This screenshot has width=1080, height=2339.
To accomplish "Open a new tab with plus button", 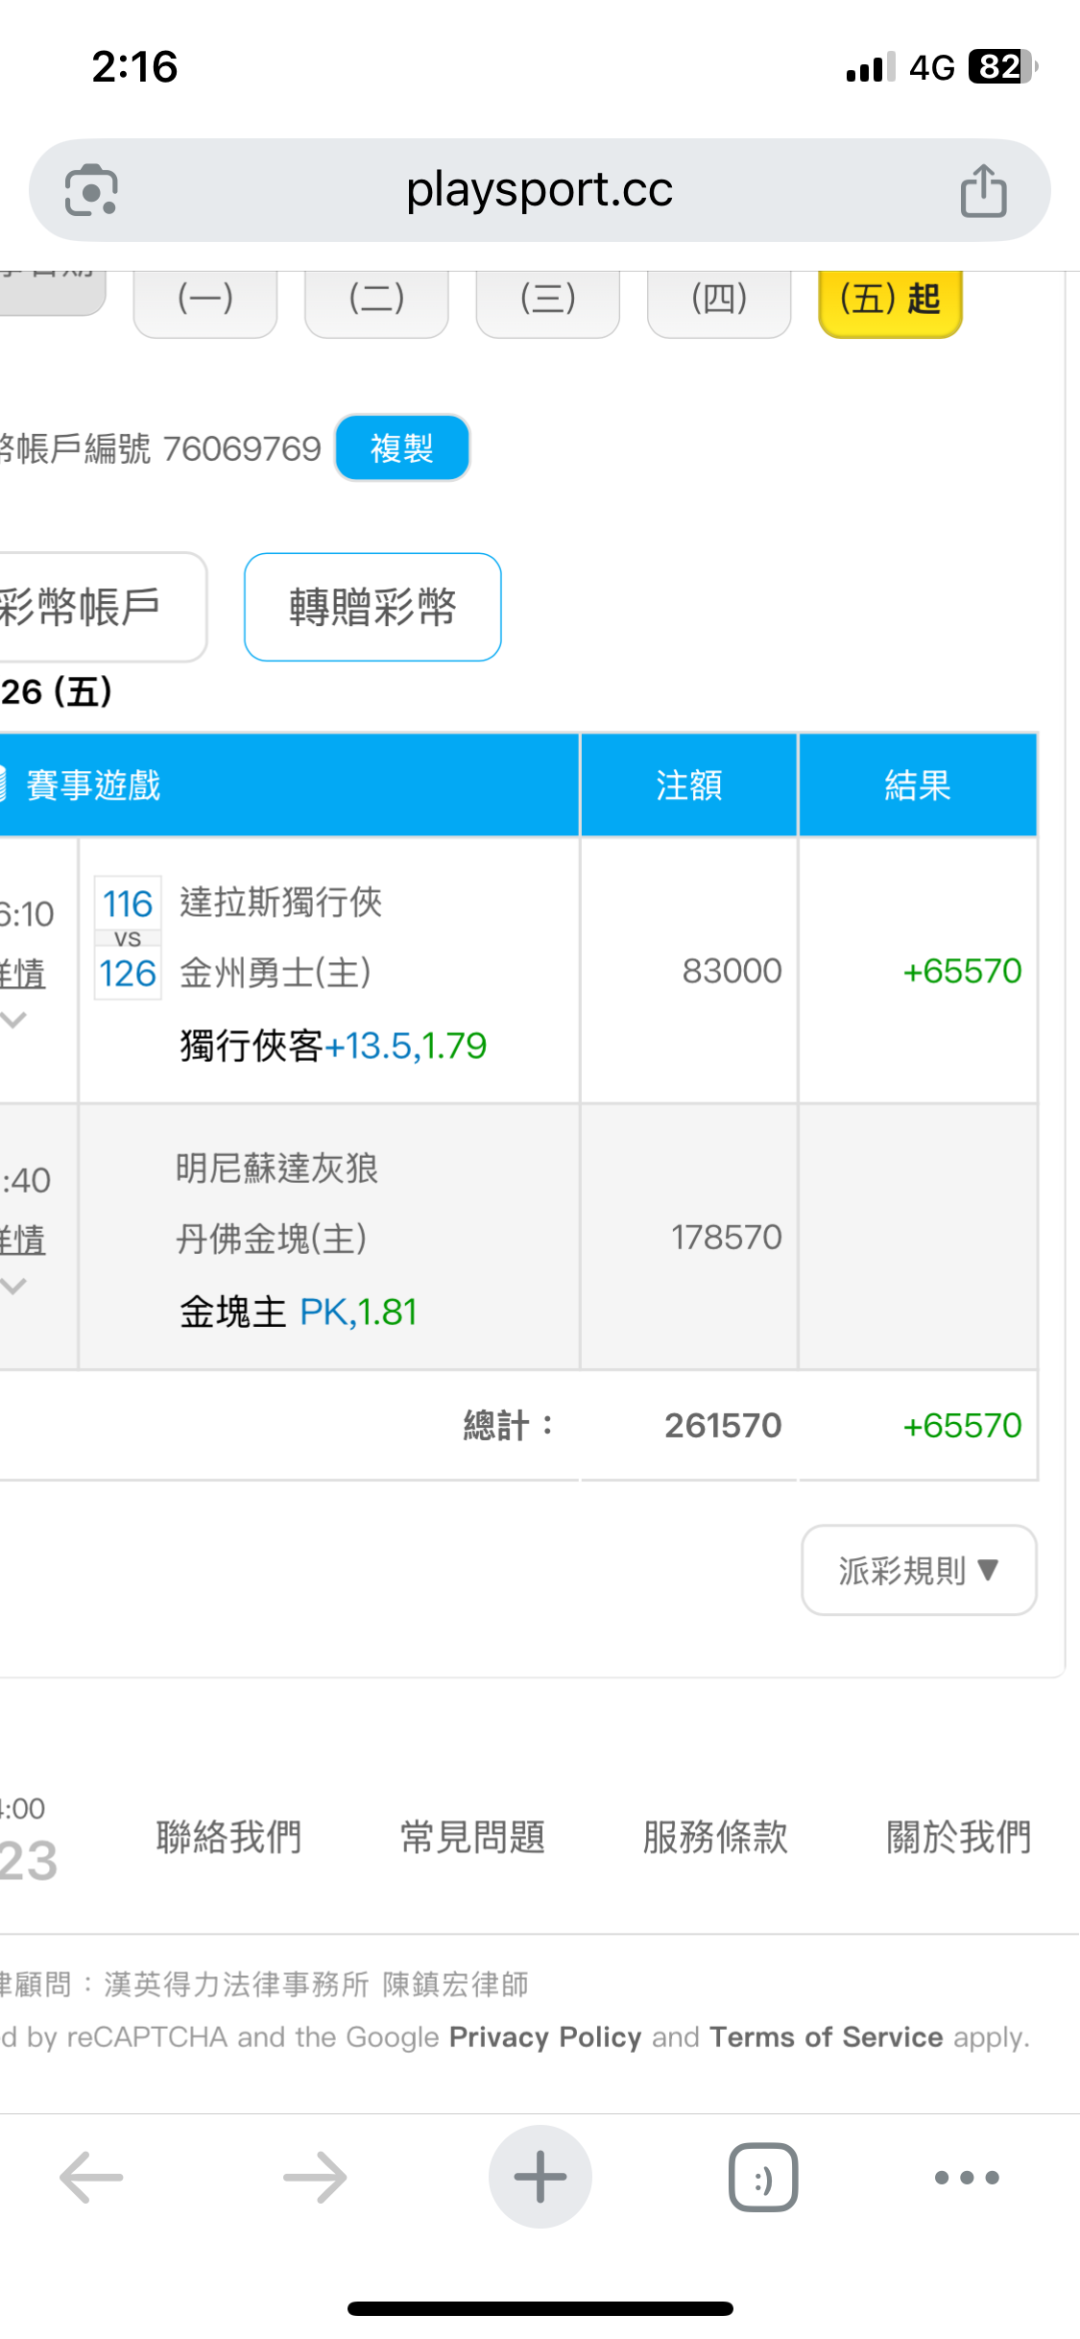I will click(x=540, y=2176).
